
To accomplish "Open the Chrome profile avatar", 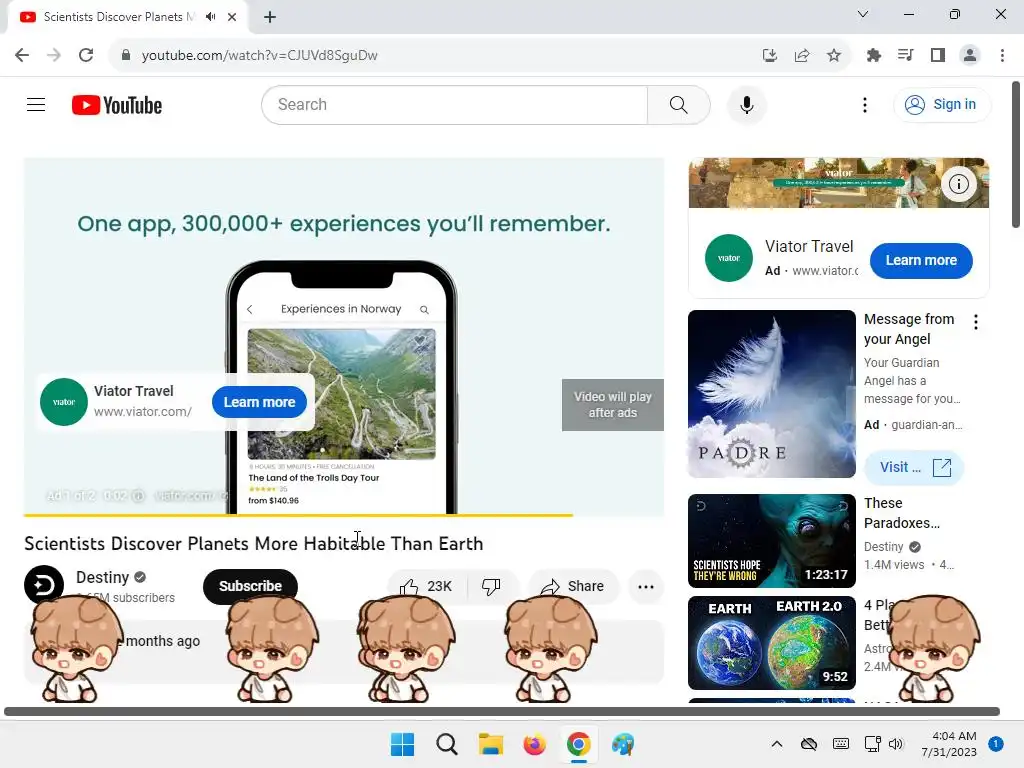I will point(970,55).
